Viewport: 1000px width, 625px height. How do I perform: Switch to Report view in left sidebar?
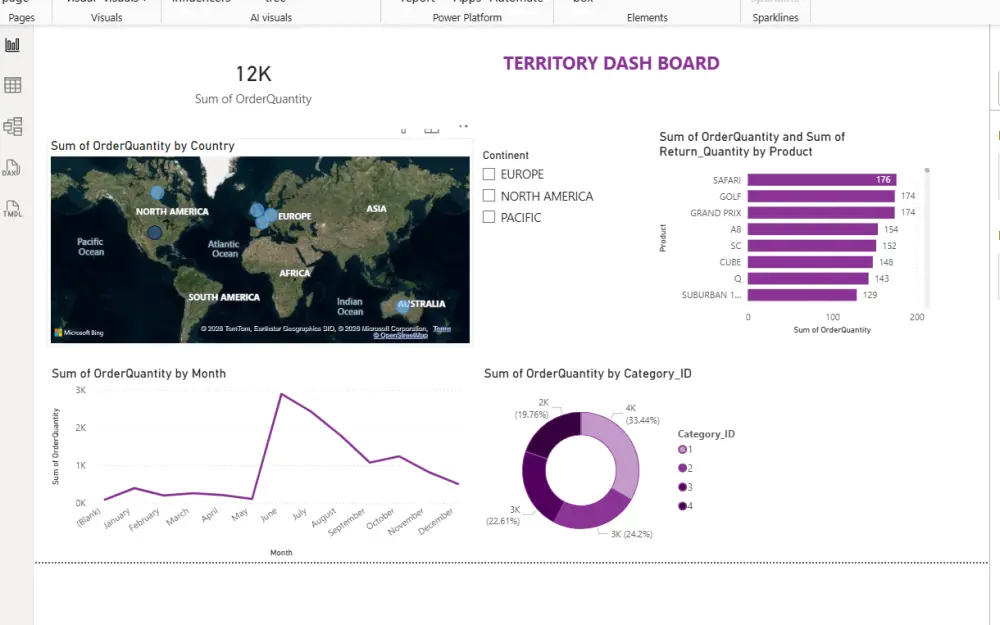(x=12, y=45)
